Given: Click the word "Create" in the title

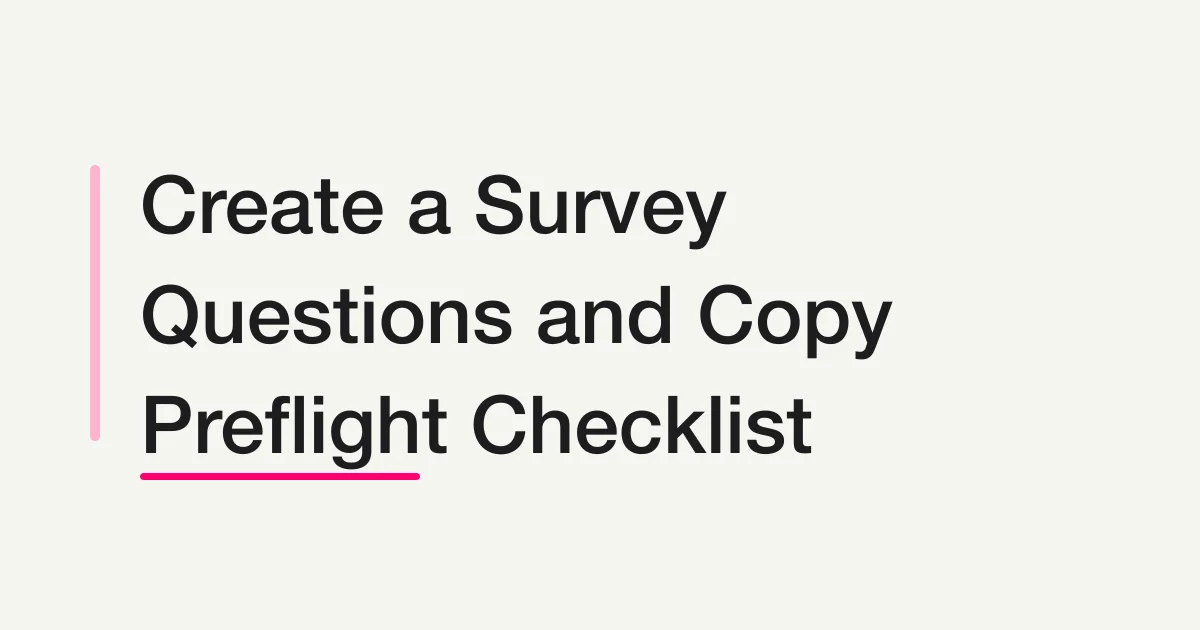Looking at the screenshot, I should [x=262, y=204].
